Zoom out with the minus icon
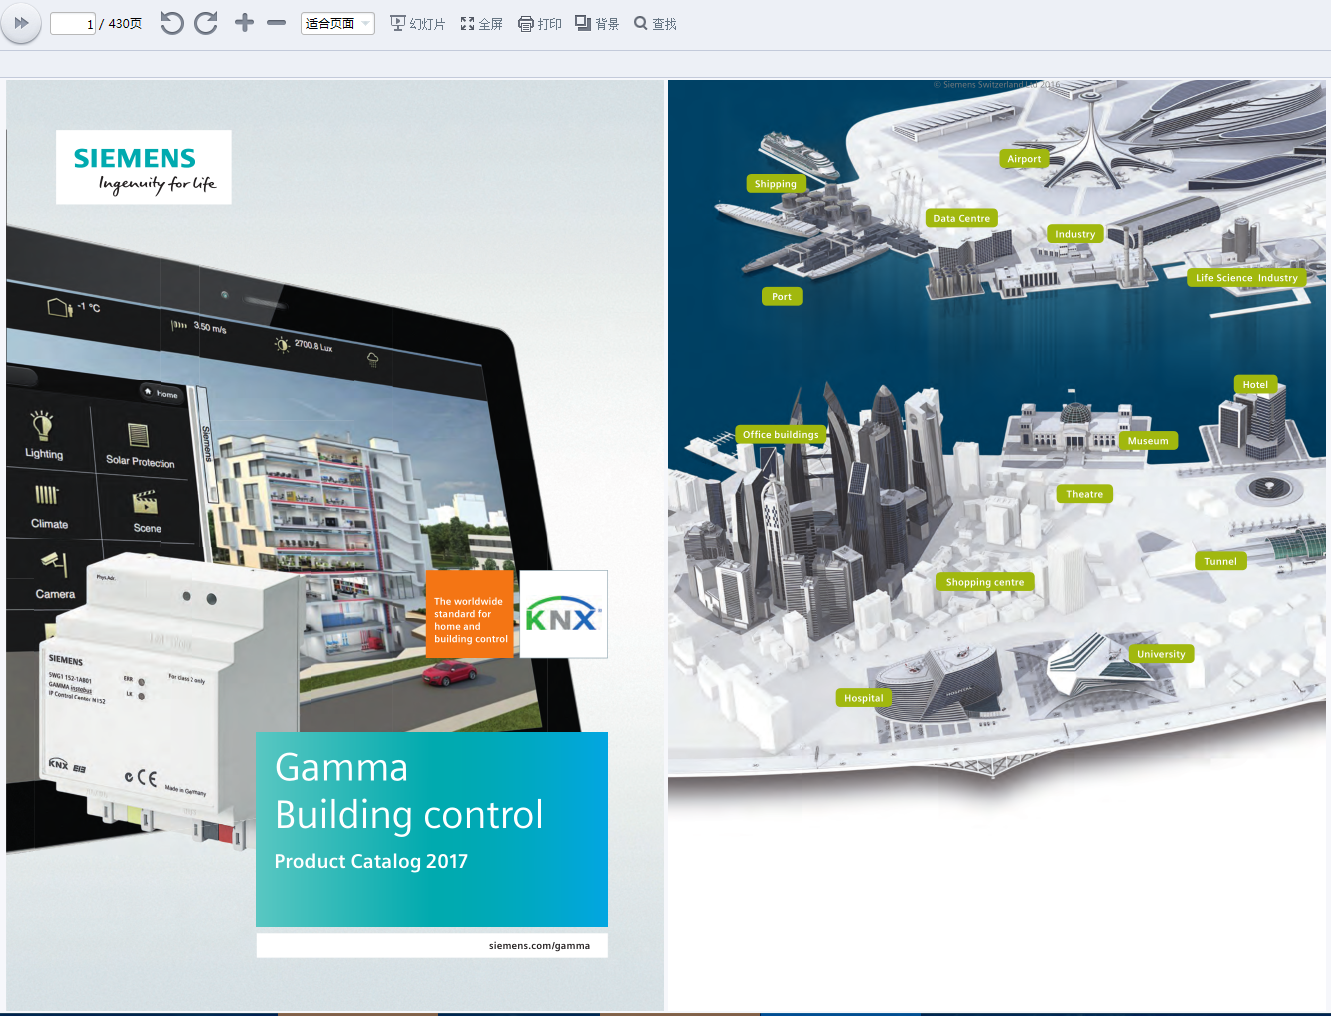This screenshot has height=1016, width=1331. (277, 23)
